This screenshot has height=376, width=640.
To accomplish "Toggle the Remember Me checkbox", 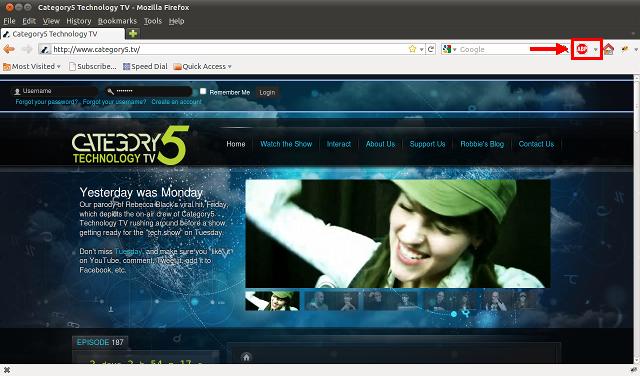I will (x=203, y=91).
